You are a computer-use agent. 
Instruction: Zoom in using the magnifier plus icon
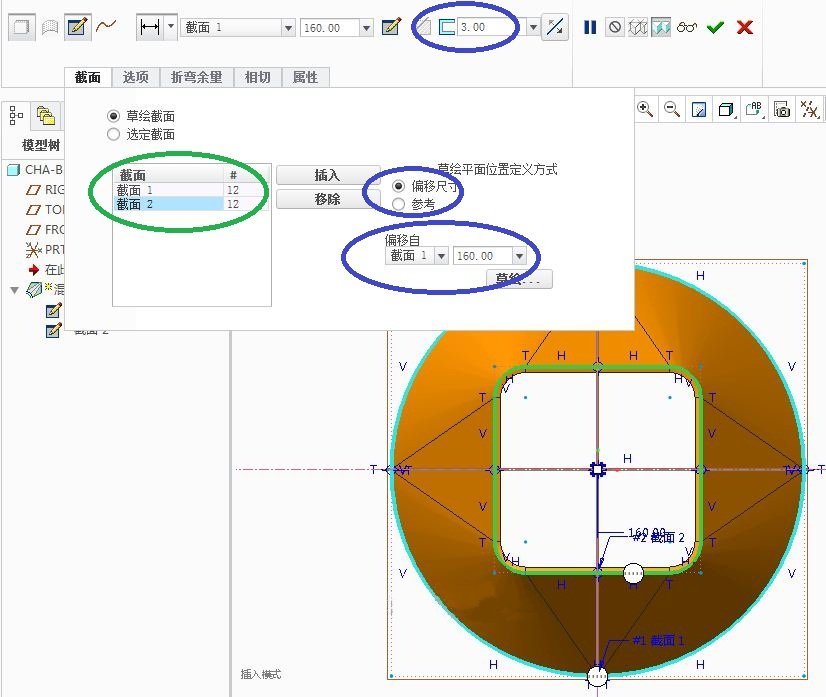click(645, 110)
